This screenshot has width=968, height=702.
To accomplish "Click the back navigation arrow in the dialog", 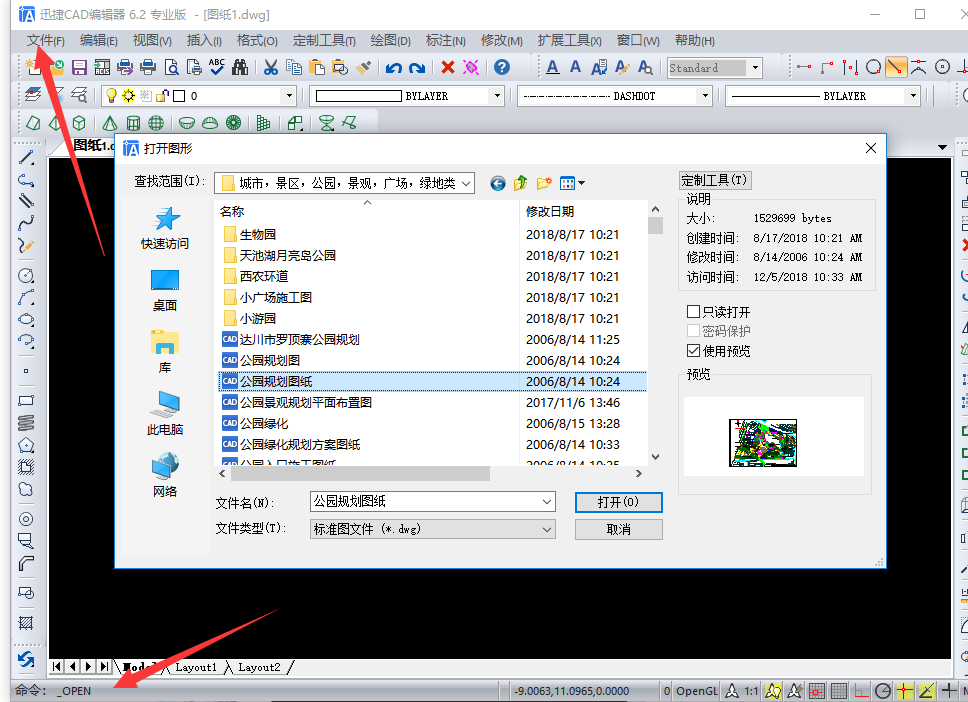I will (497, 183).
